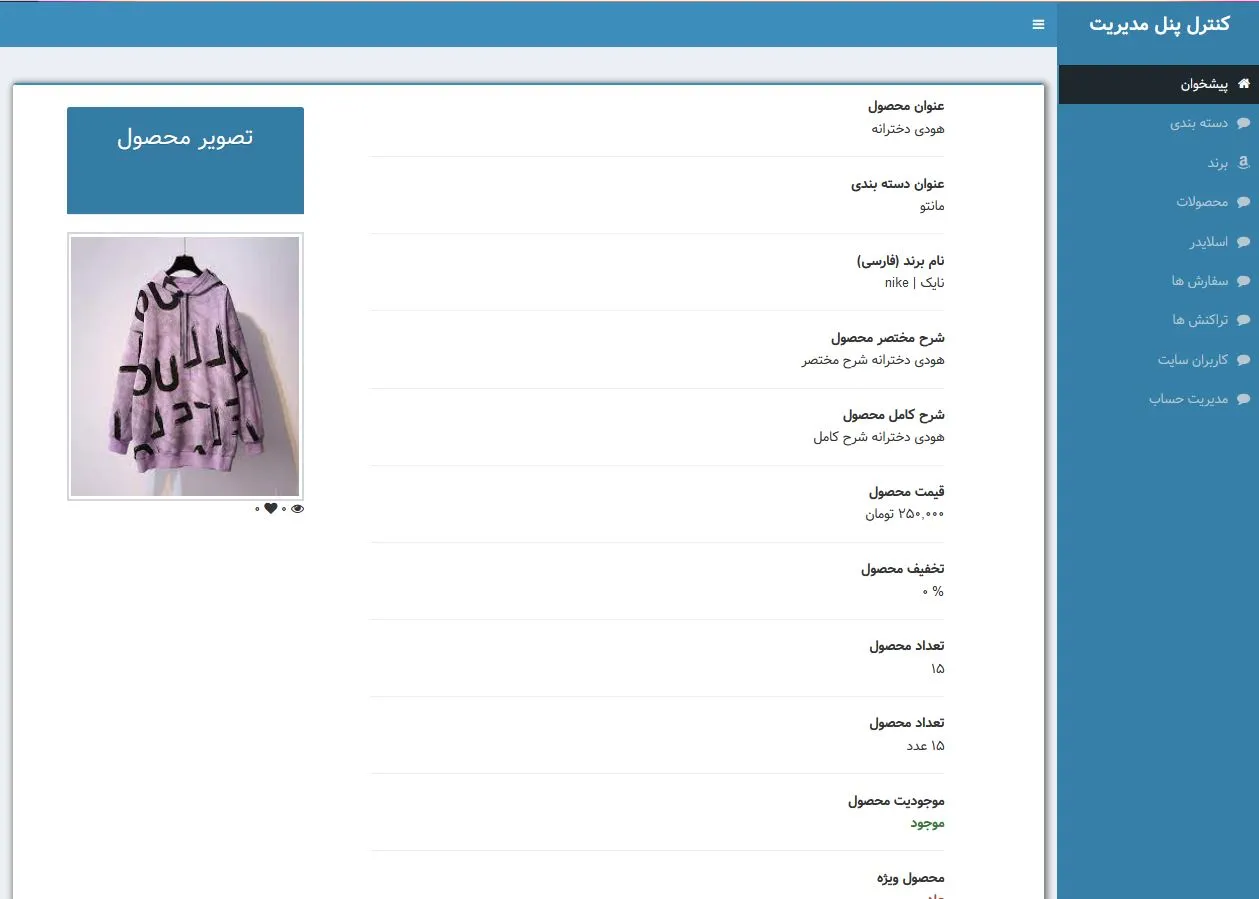
Task: Click the eye views icon under product image
Action: pos(297,509)
